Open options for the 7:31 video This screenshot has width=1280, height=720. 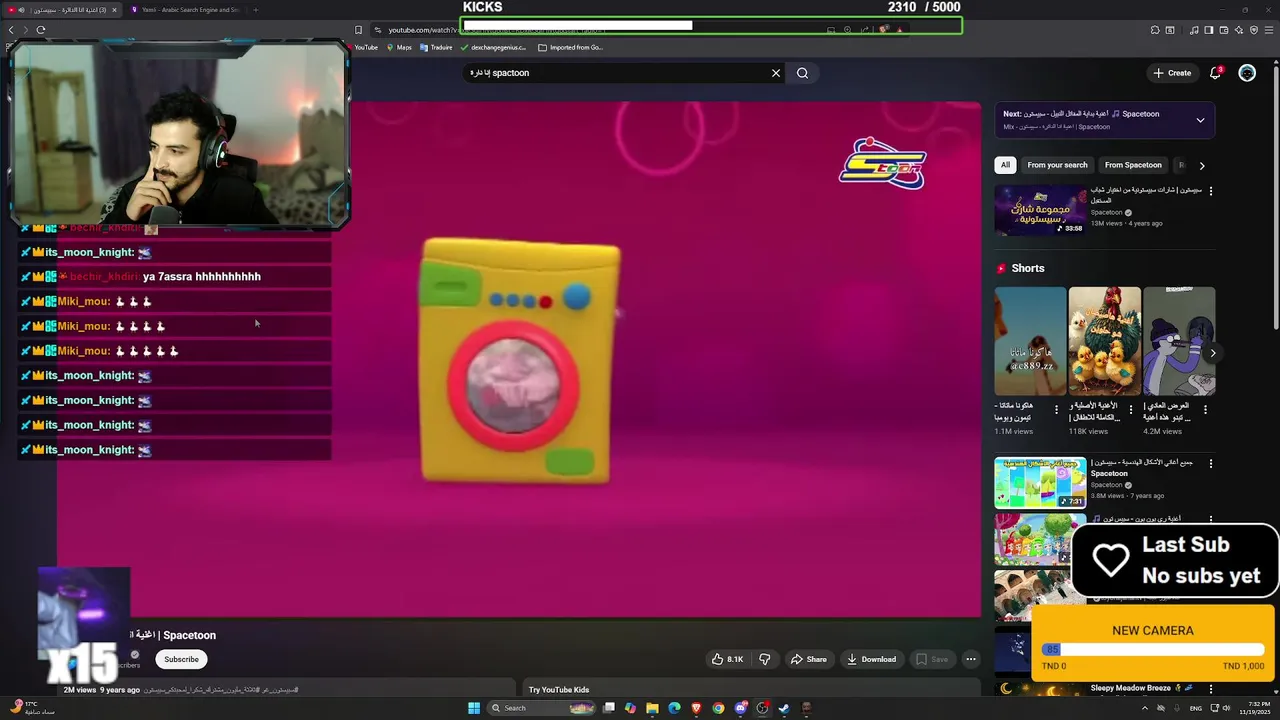tap(1211, 464)
